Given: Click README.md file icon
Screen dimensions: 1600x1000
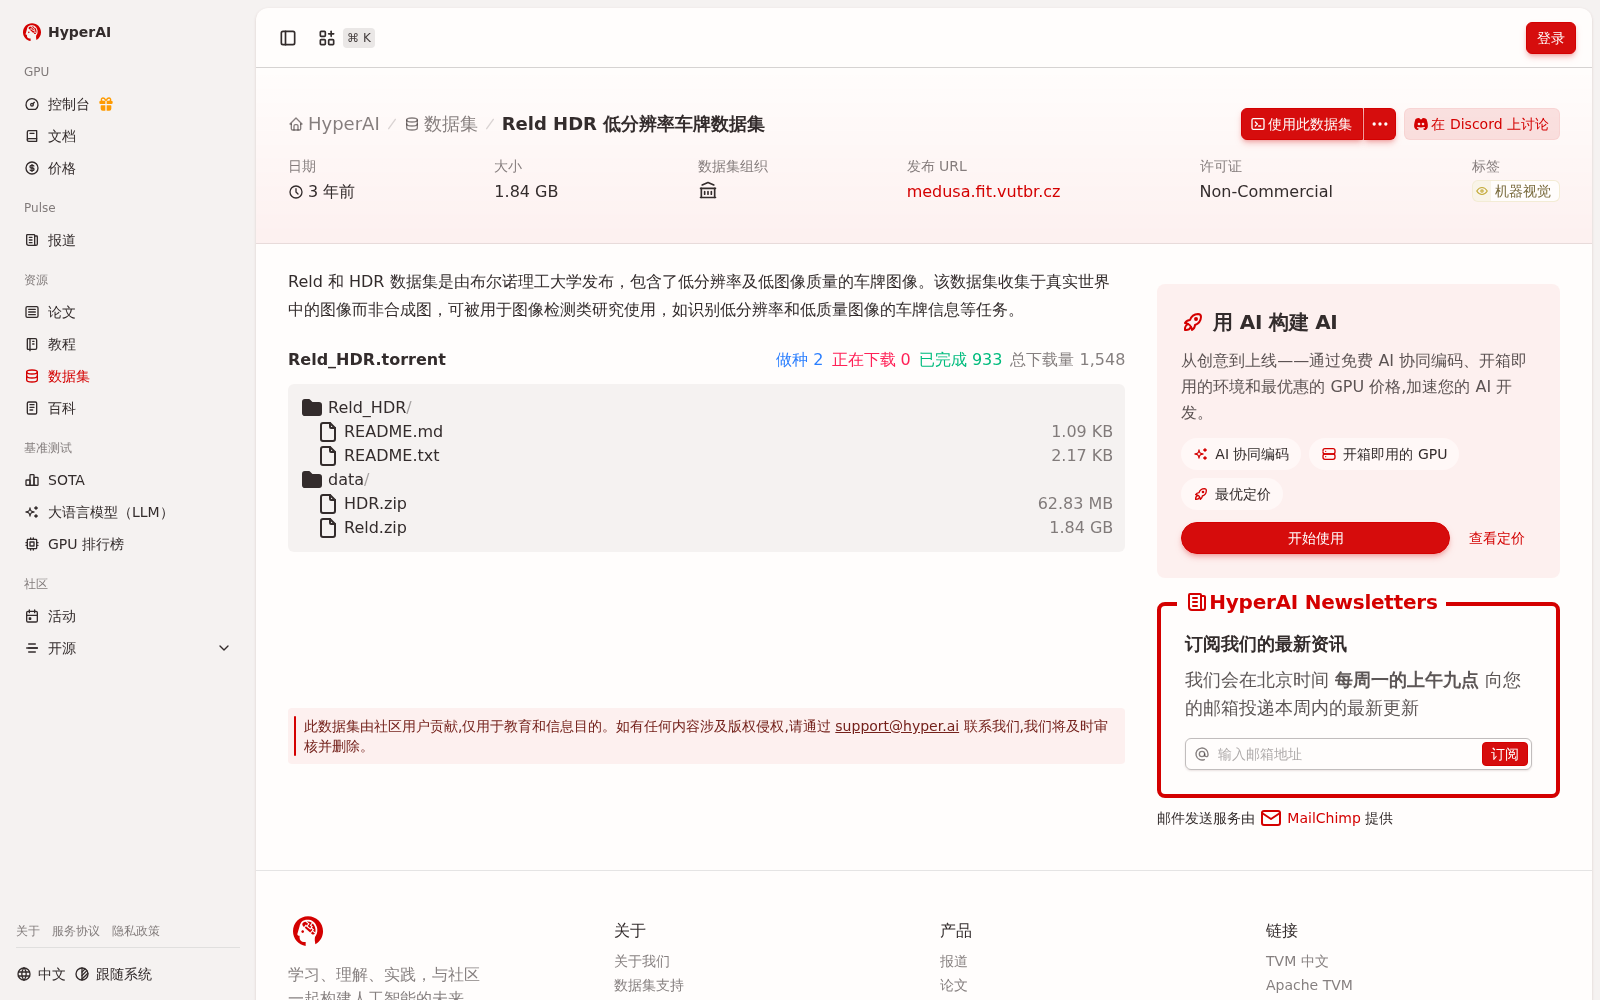Looking at the screenshot, I should click(328, 431).
